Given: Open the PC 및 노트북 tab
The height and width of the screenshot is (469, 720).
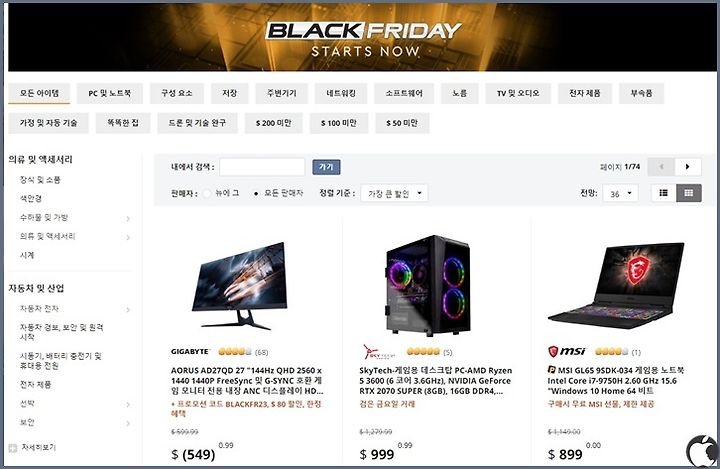Looking at the screenshot, I should (x=110, y=93).
